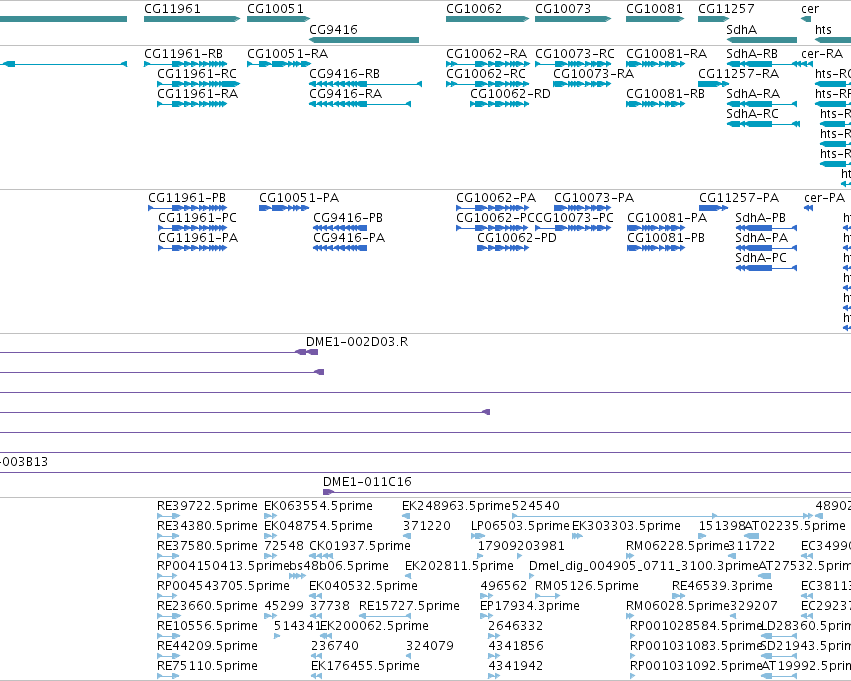
Task: Click transcript CG10073-RA
Action: (x=582, y=84)
